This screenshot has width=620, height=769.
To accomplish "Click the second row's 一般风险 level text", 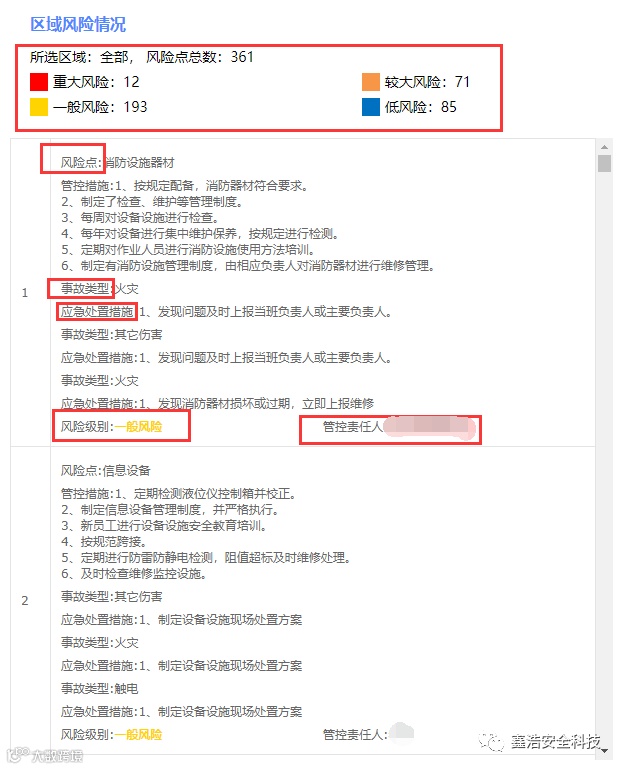I will (x=138, y=735).
